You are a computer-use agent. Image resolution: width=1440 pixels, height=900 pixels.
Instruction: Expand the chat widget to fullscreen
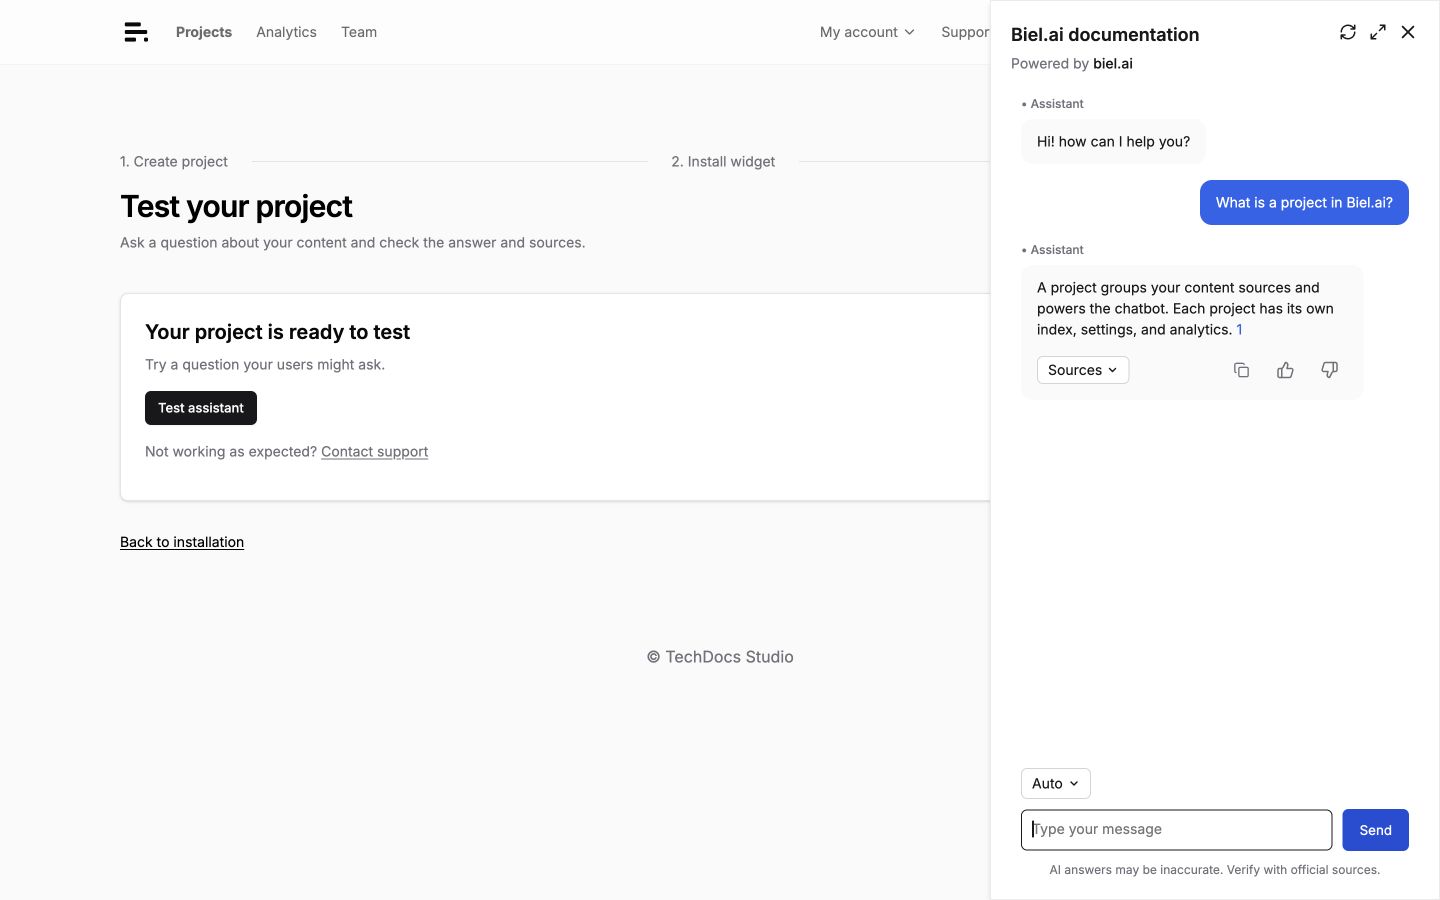pos(1378,32)
